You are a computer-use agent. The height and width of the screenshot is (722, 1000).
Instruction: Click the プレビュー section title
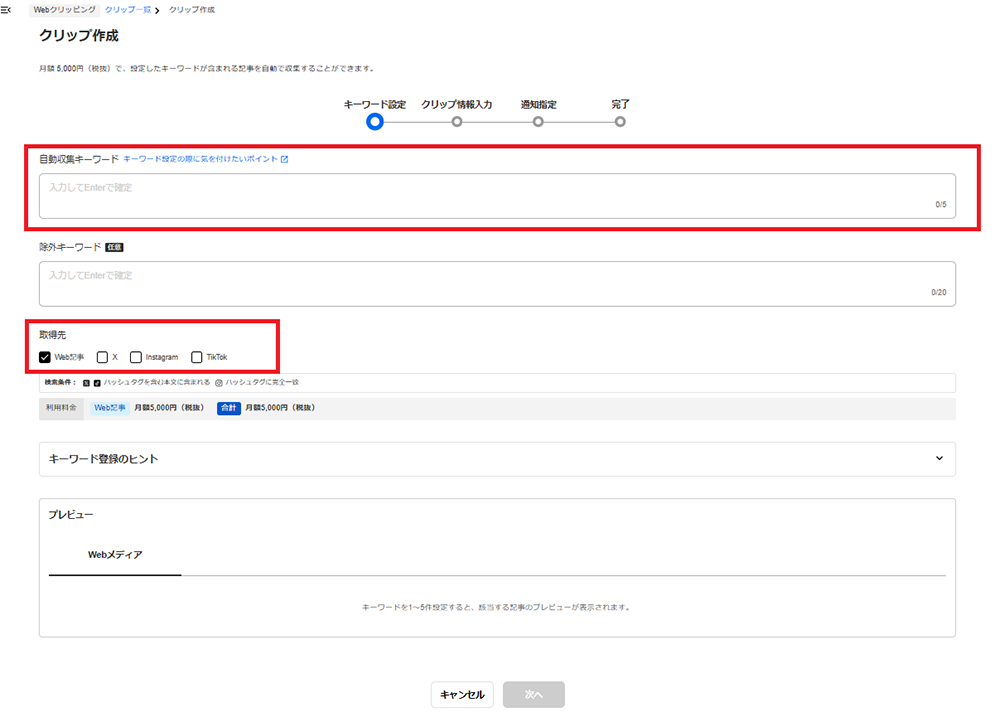(x=71, y=515)
